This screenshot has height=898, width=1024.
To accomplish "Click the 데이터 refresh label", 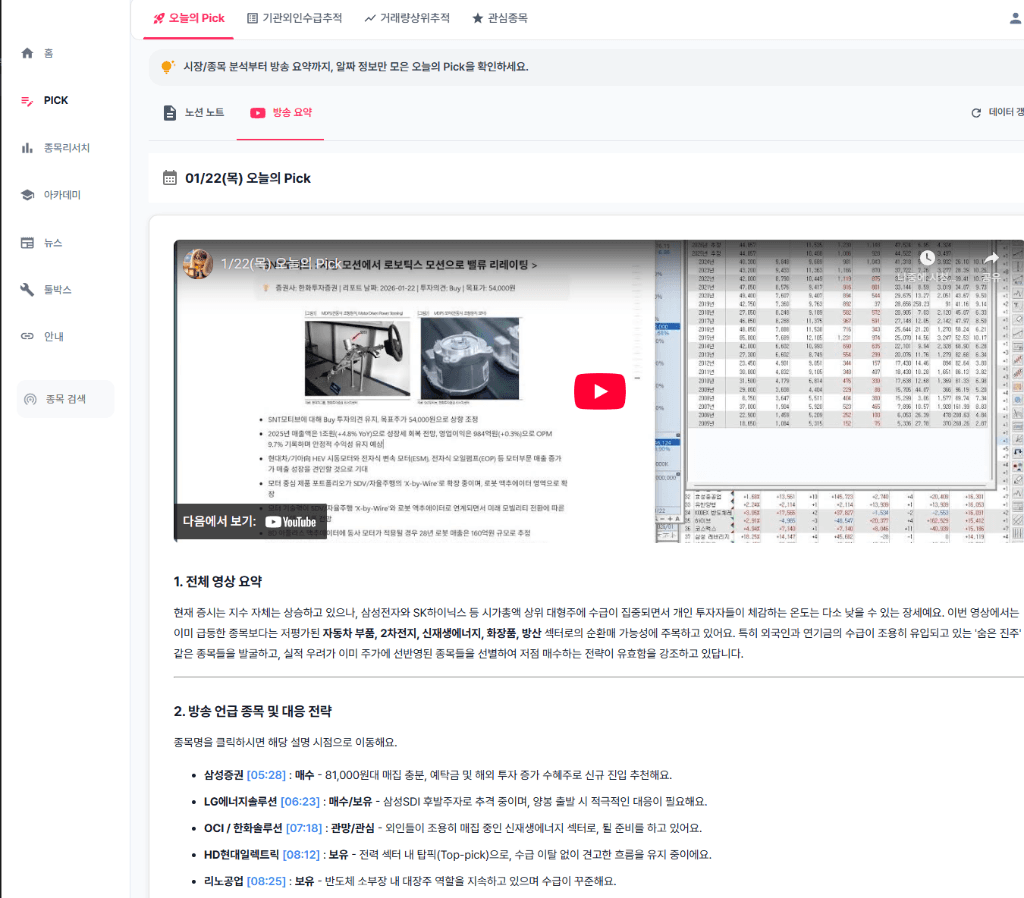I will coord(1006,112).
